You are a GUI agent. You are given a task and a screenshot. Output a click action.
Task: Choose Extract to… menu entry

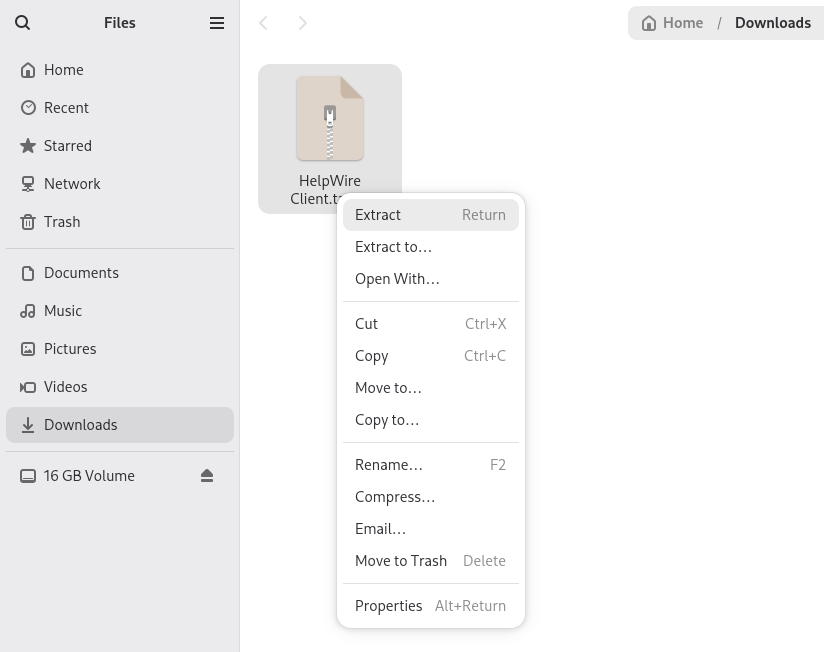tap(431, 247)
